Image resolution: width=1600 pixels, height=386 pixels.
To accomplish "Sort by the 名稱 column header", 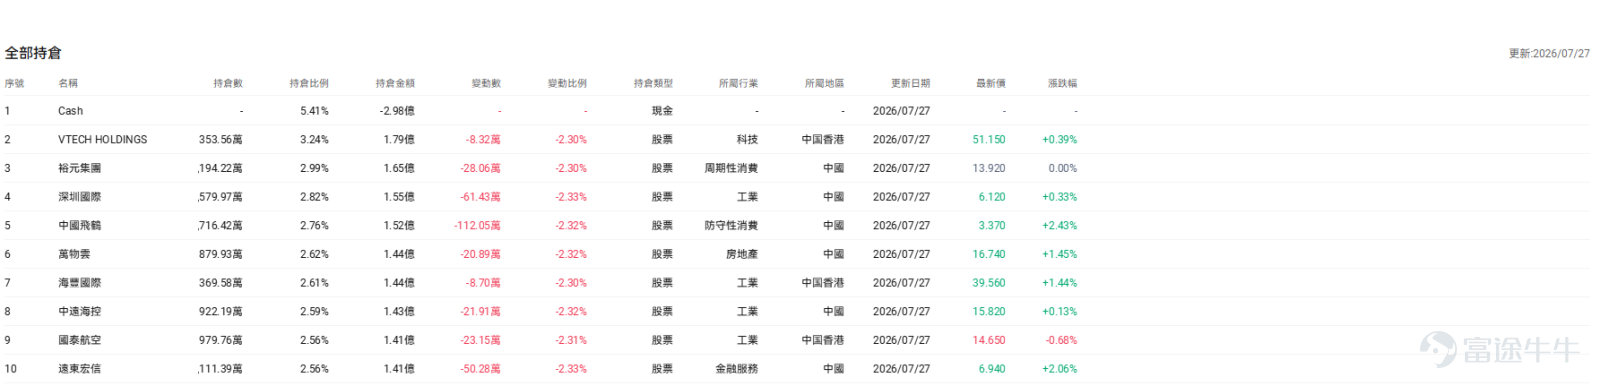I will [x=68, y=83].
